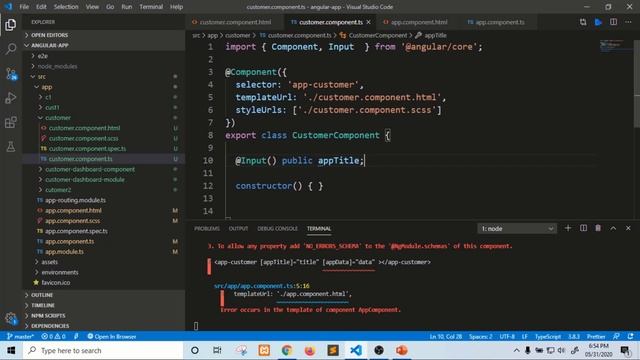640x360 pixels.
Task: Show the Output panel tab
Action: [238, 229]
